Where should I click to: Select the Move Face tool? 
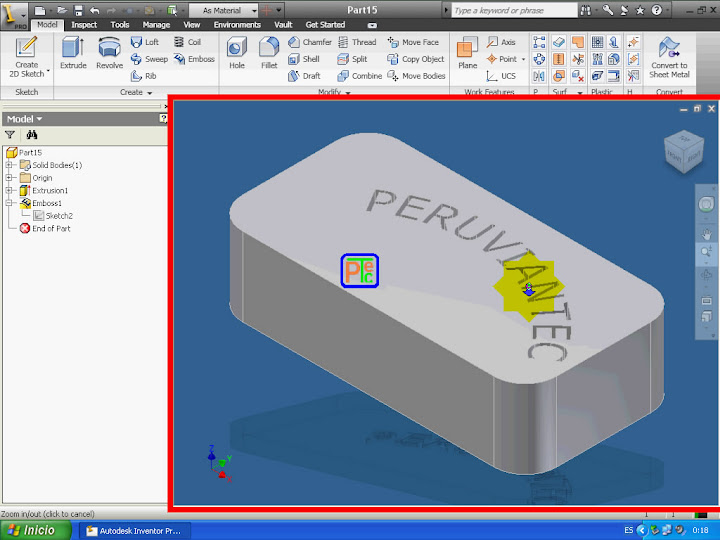pos(413,42)
